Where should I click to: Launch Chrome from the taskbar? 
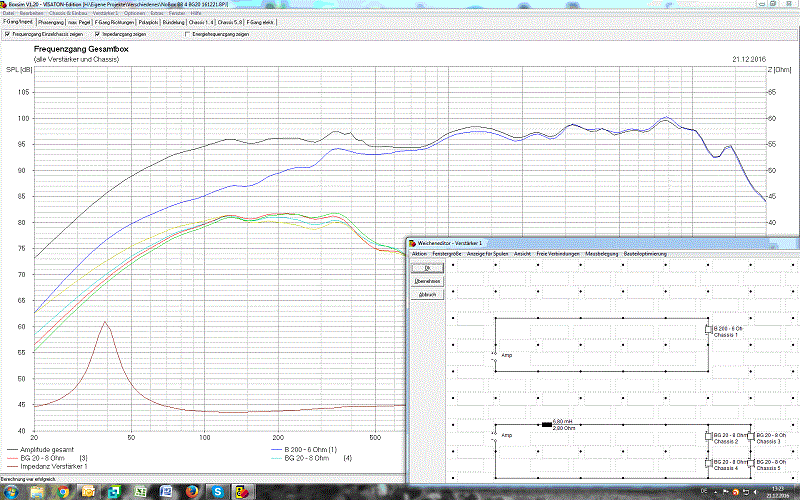coord(63,492)
